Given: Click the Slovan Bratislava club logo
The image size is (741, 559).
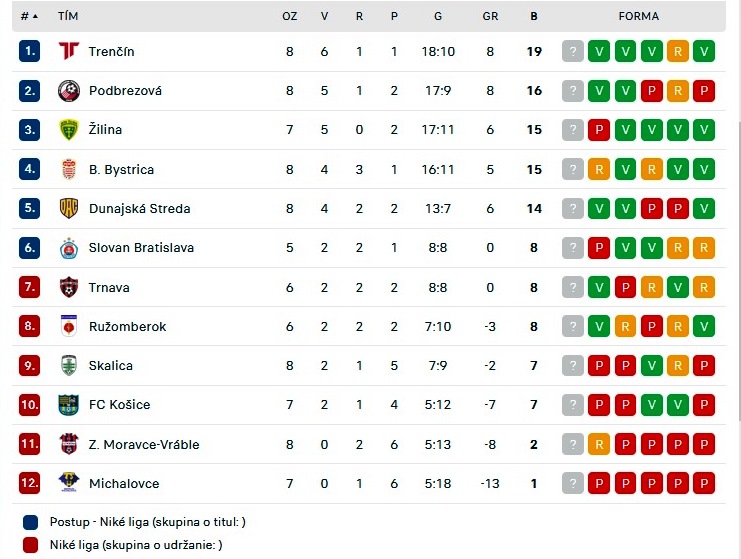Looking at the screenshot, I should tap(68, 248).
